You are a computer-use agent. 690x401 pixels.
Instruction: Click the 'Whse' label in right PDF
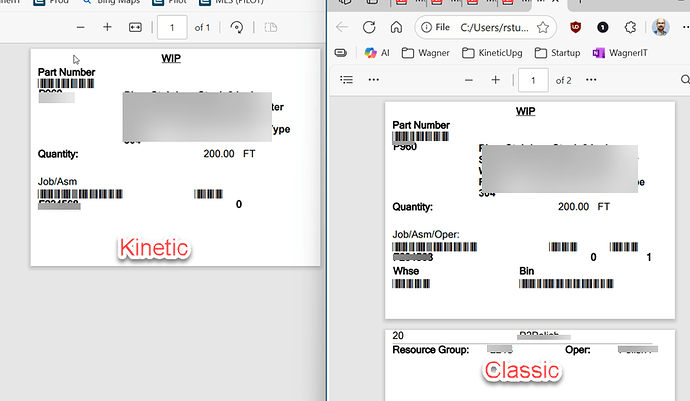coord(406,271)
